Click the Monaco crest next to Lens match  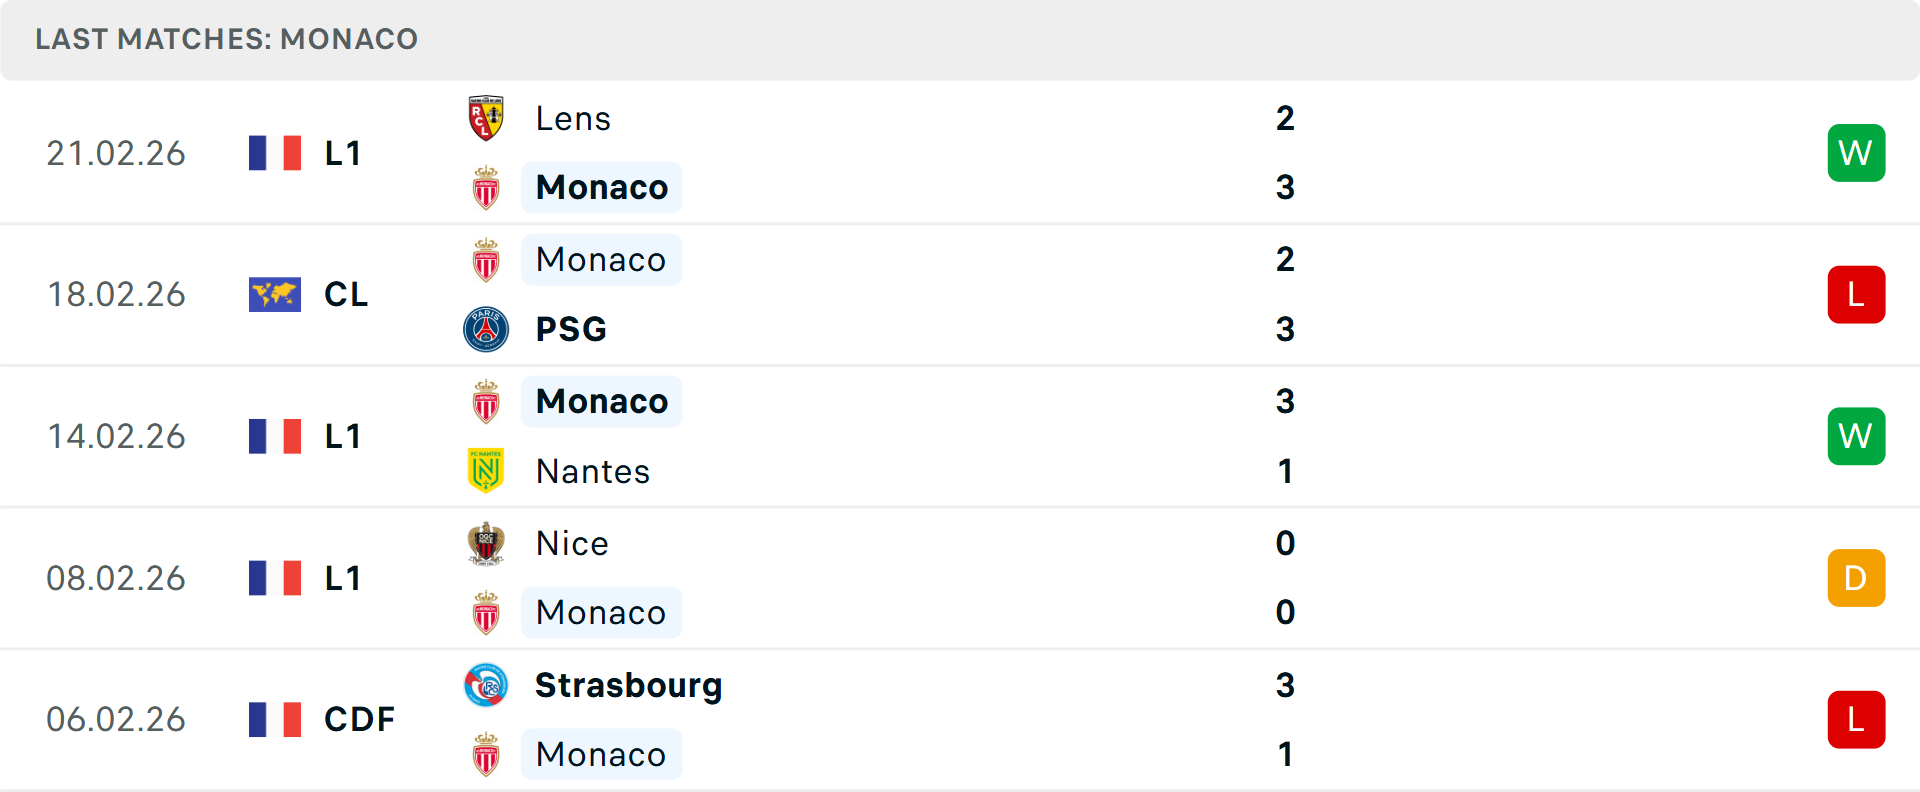(486, 187)
